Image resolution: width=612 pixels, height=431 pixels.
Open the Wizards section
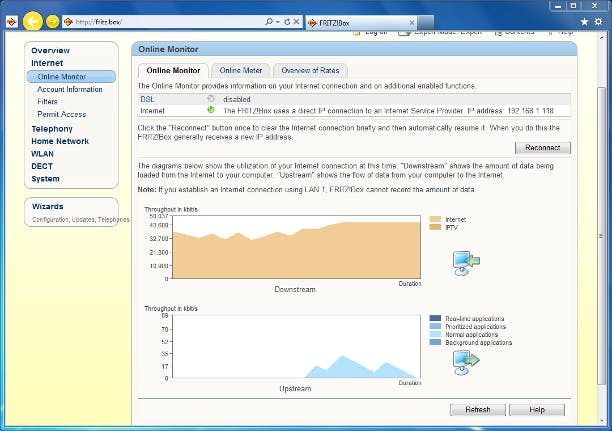[x=48, y=206]
